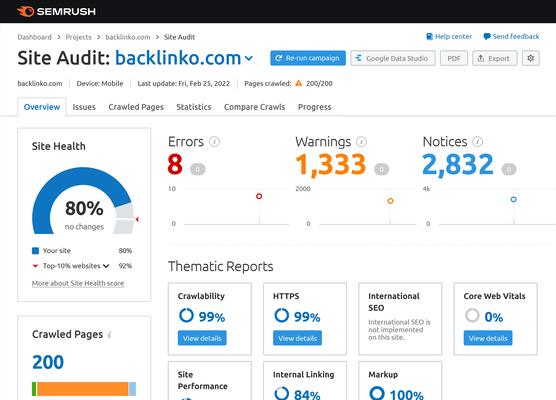
Task: Click the orange segment of crawled pages bar
Action: (83, 389)
